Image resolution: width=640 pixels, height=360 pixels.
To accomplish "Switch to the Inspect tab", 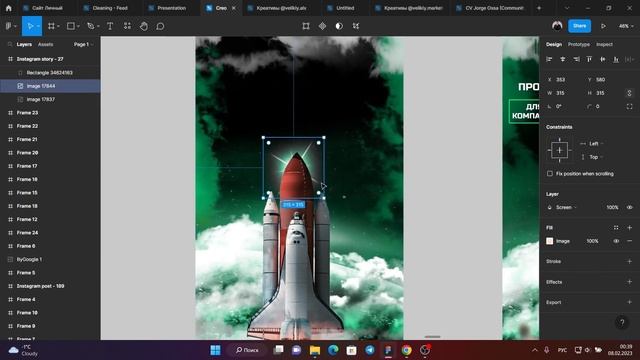I will 604,44.
